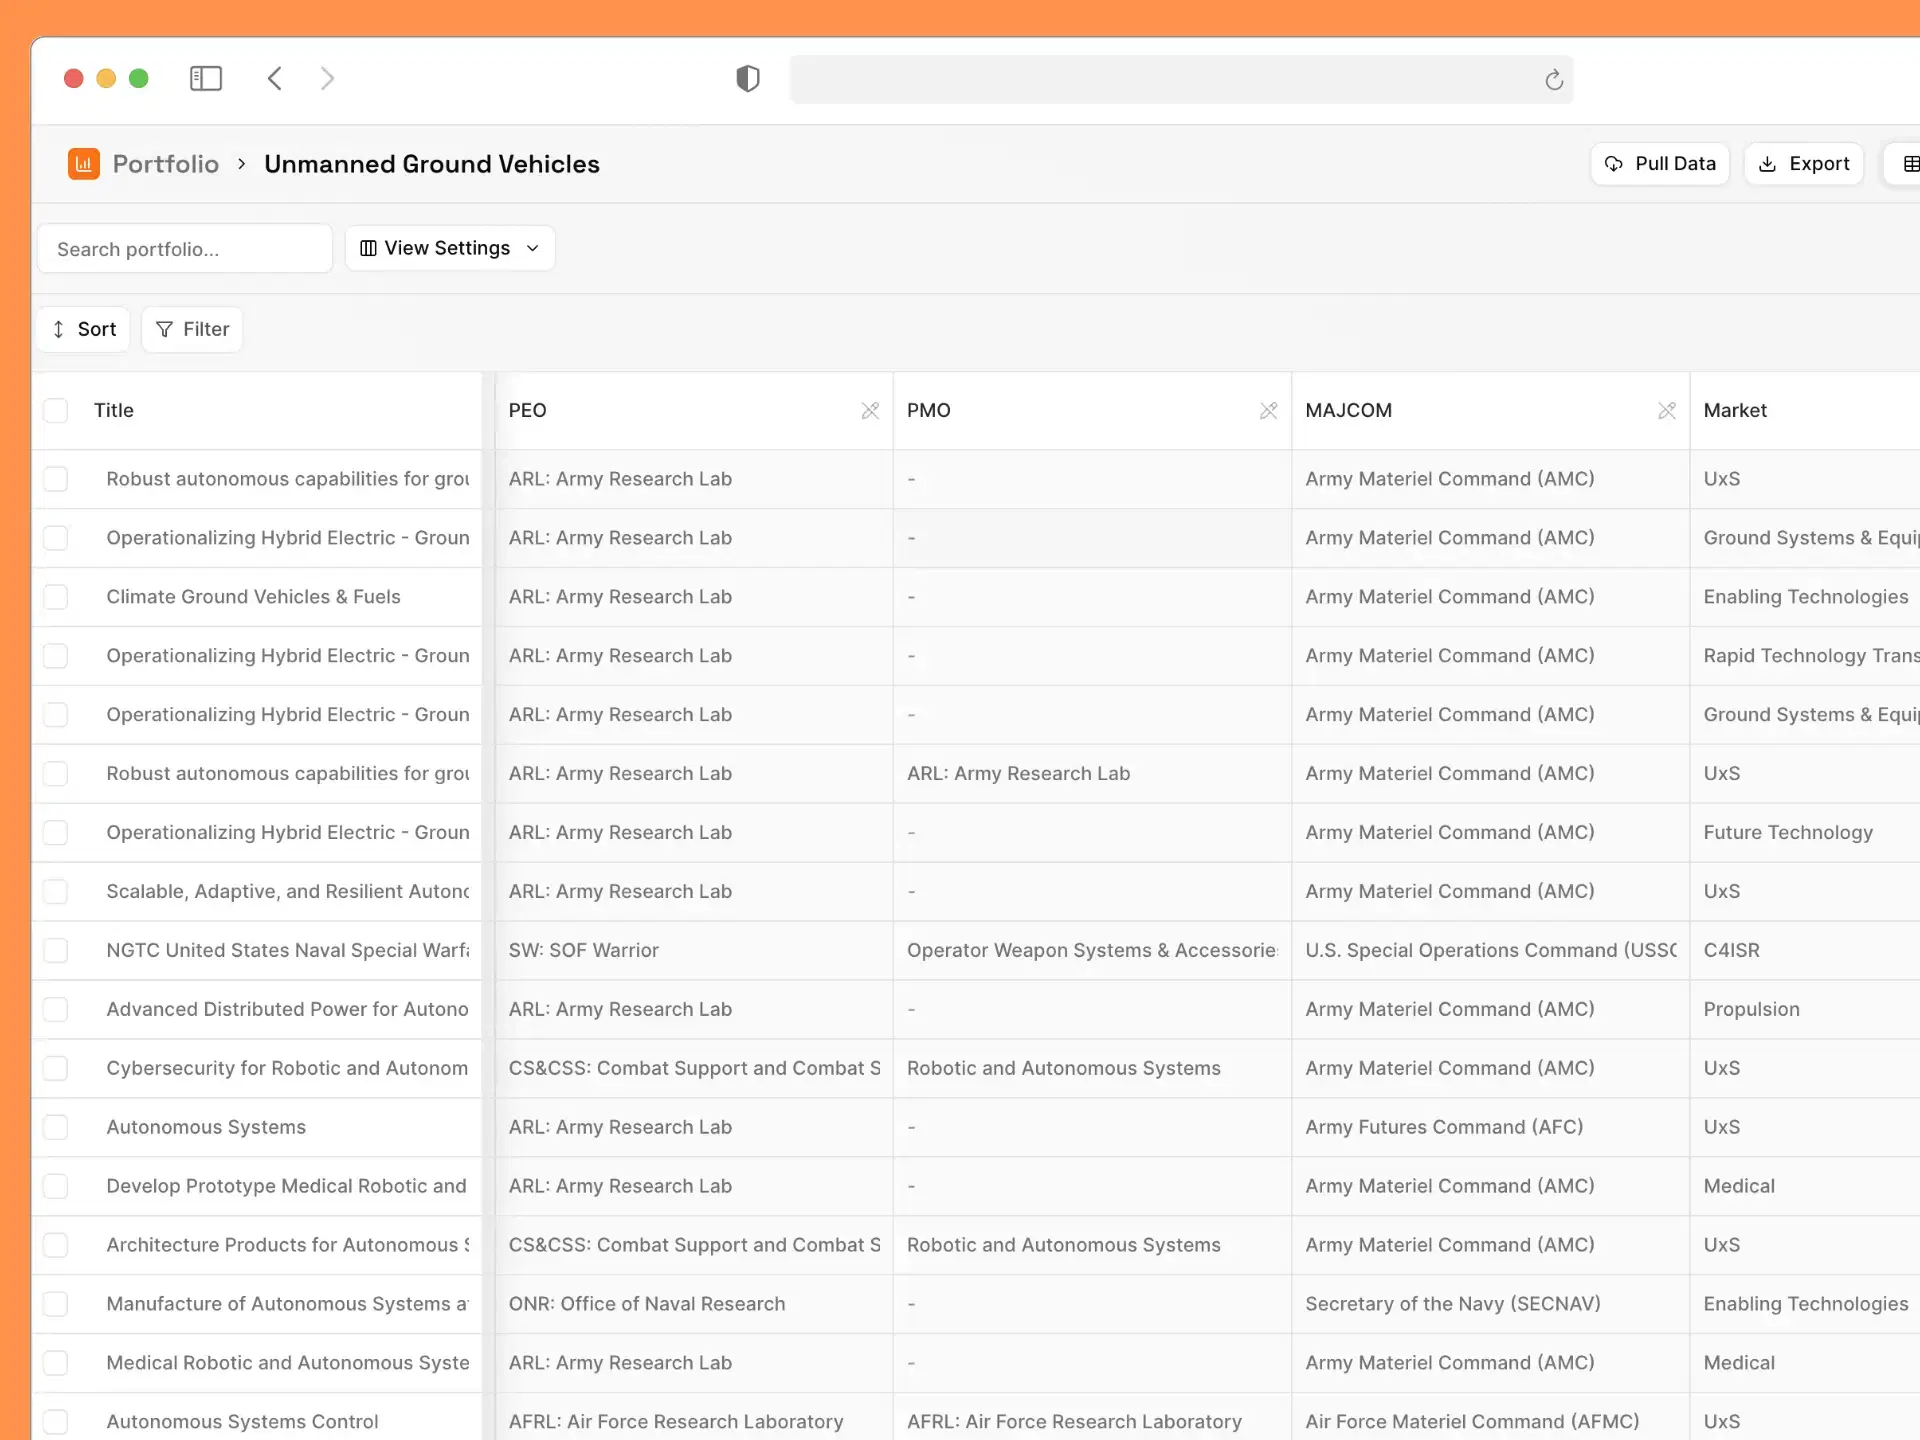Click the orange Portfolio chart icon

click(84, 164)
